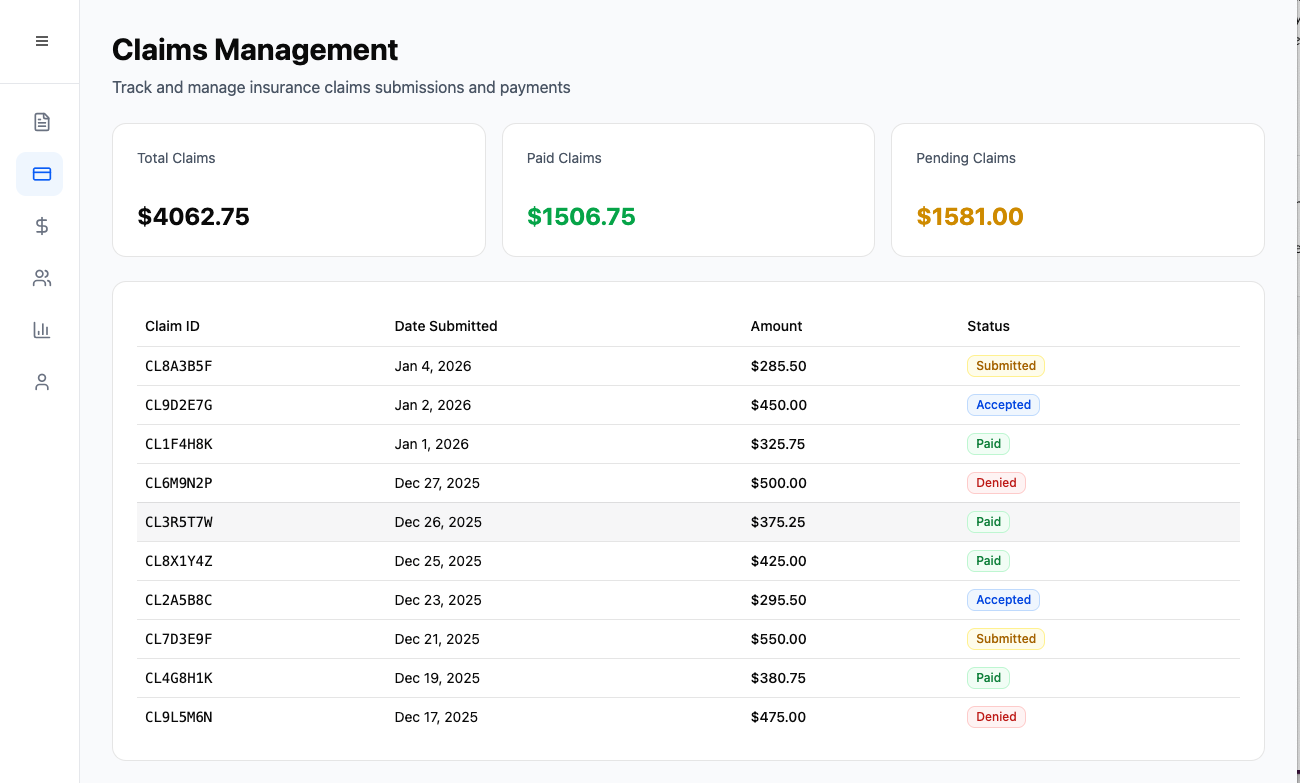Viewport: 1300px width, 783px height.
Task: Click the $285.50 amount
Action: click(779, 366)
